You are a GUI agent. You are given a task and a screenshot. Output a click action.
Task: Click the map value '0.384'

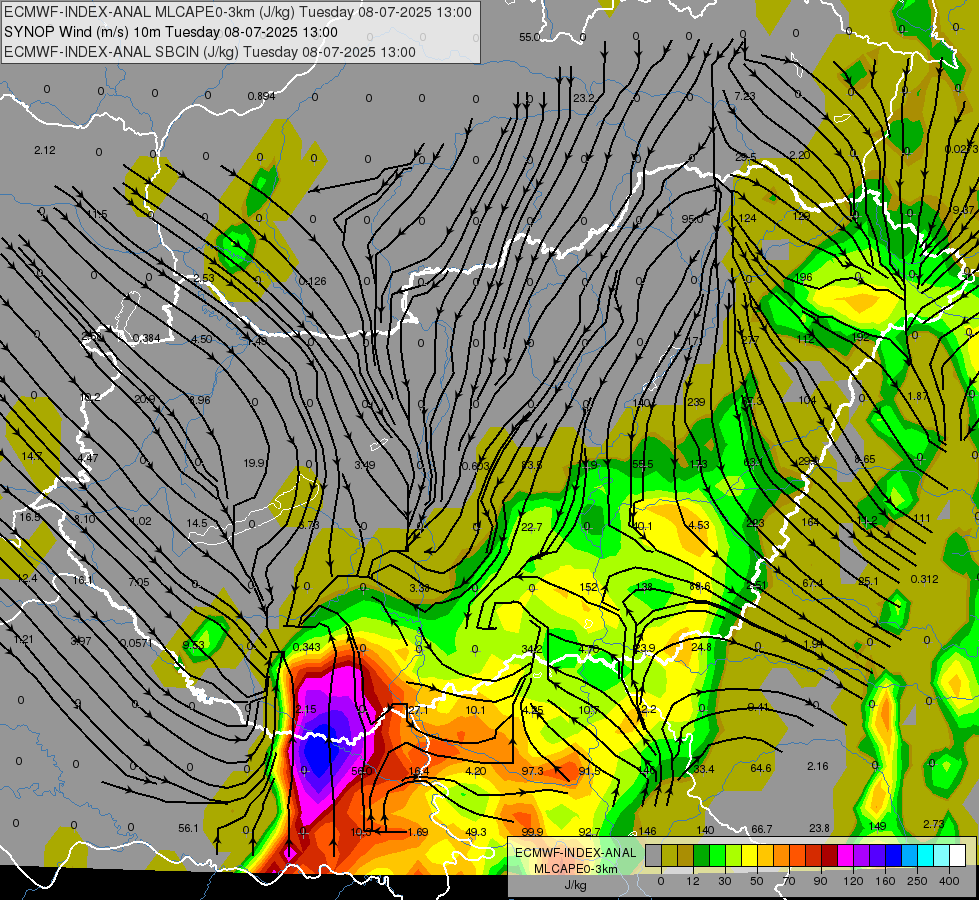pyautogui.click(x=147, y=339)
